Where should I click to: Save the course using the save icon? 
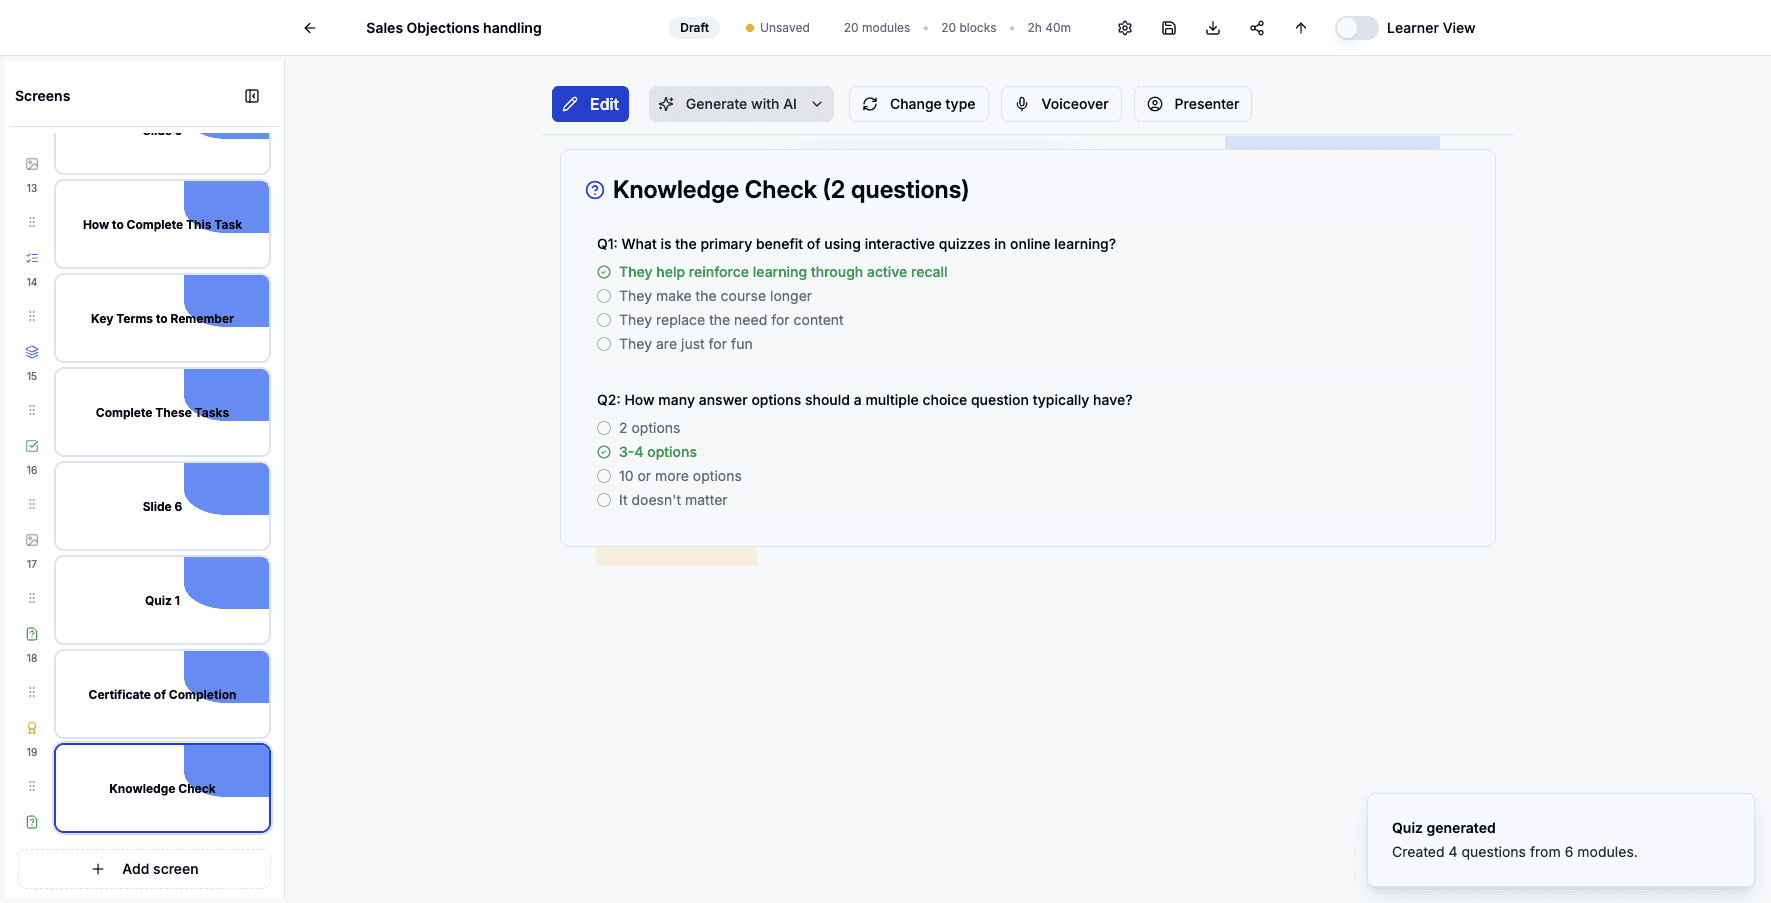[1168, 27]
